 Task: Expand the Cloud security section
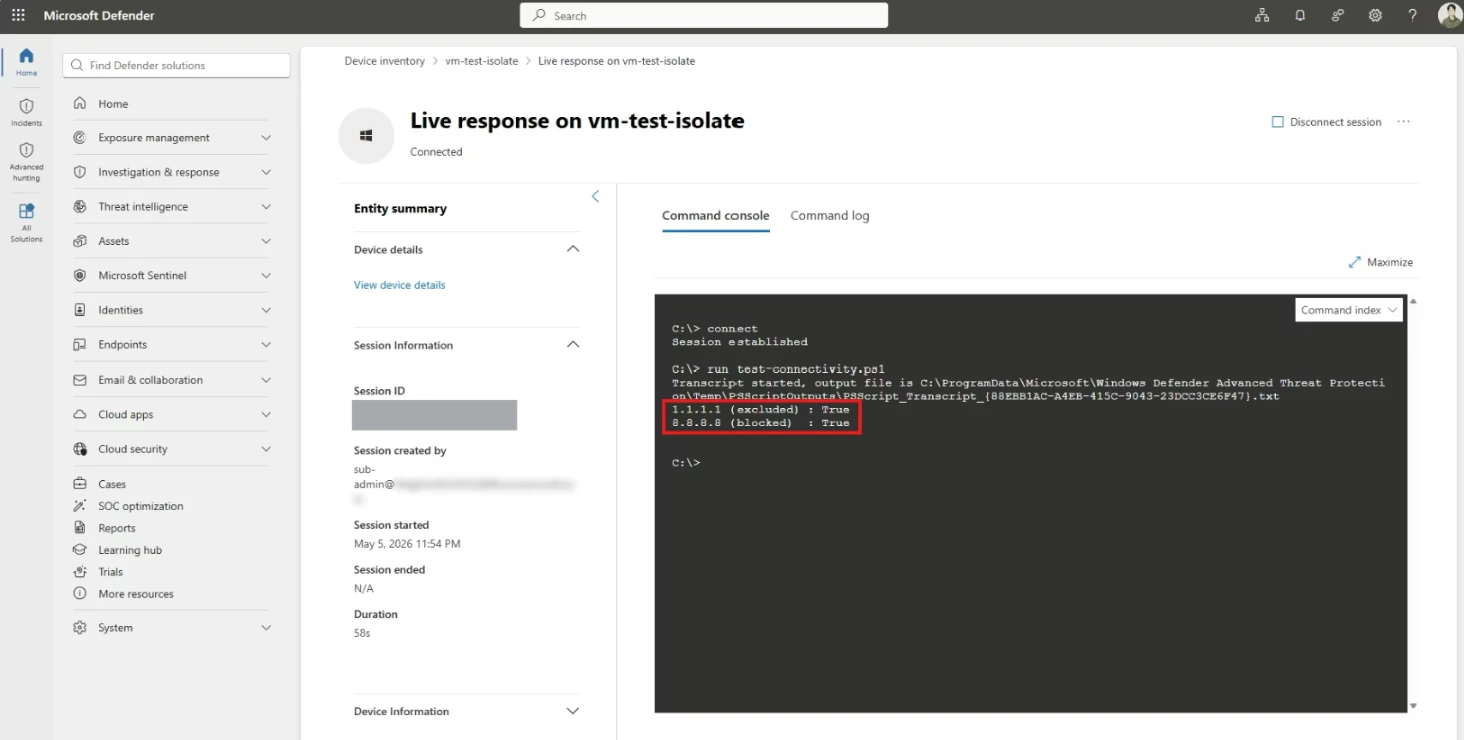click(266, 449)
